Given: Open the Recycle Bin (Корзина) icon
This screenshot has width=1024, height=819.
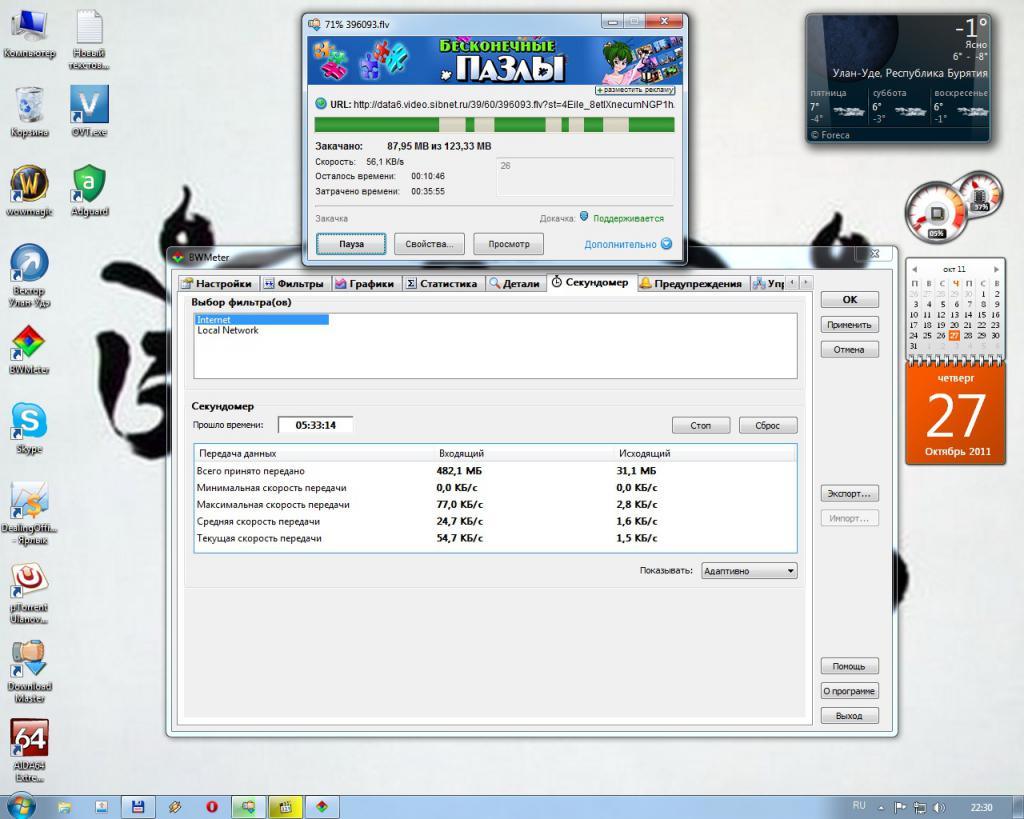Looking at the screenshot, I should click(29, 105).
